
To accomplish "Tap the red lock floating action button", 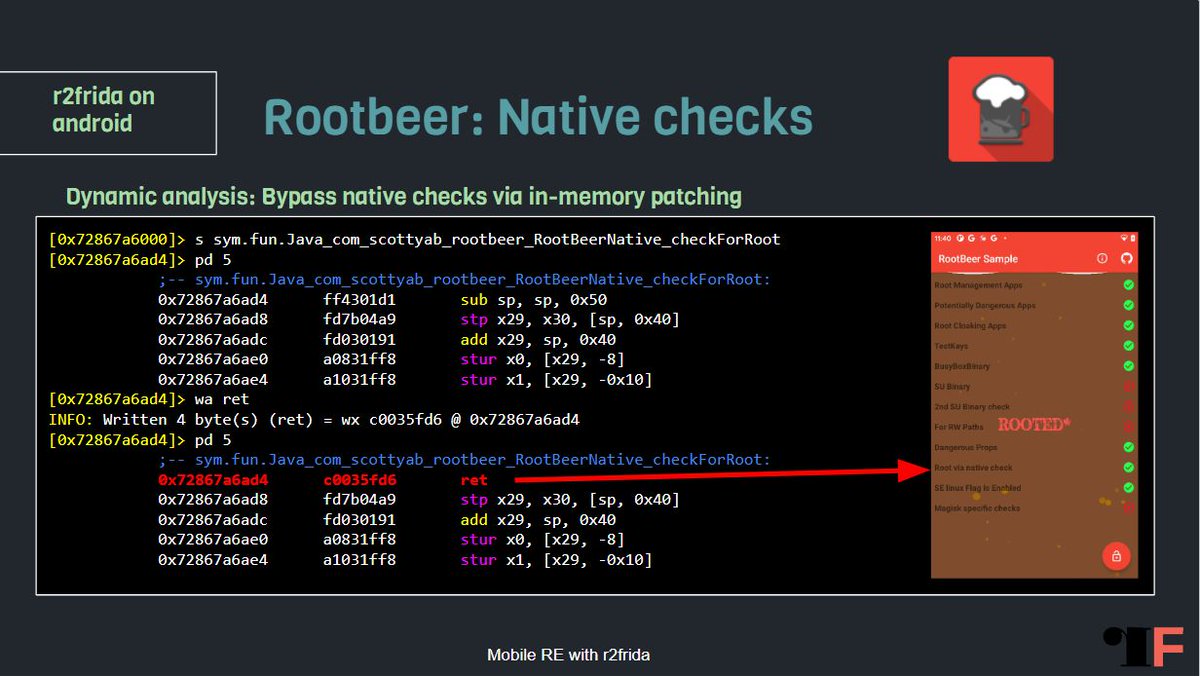I will (1117, 555).
